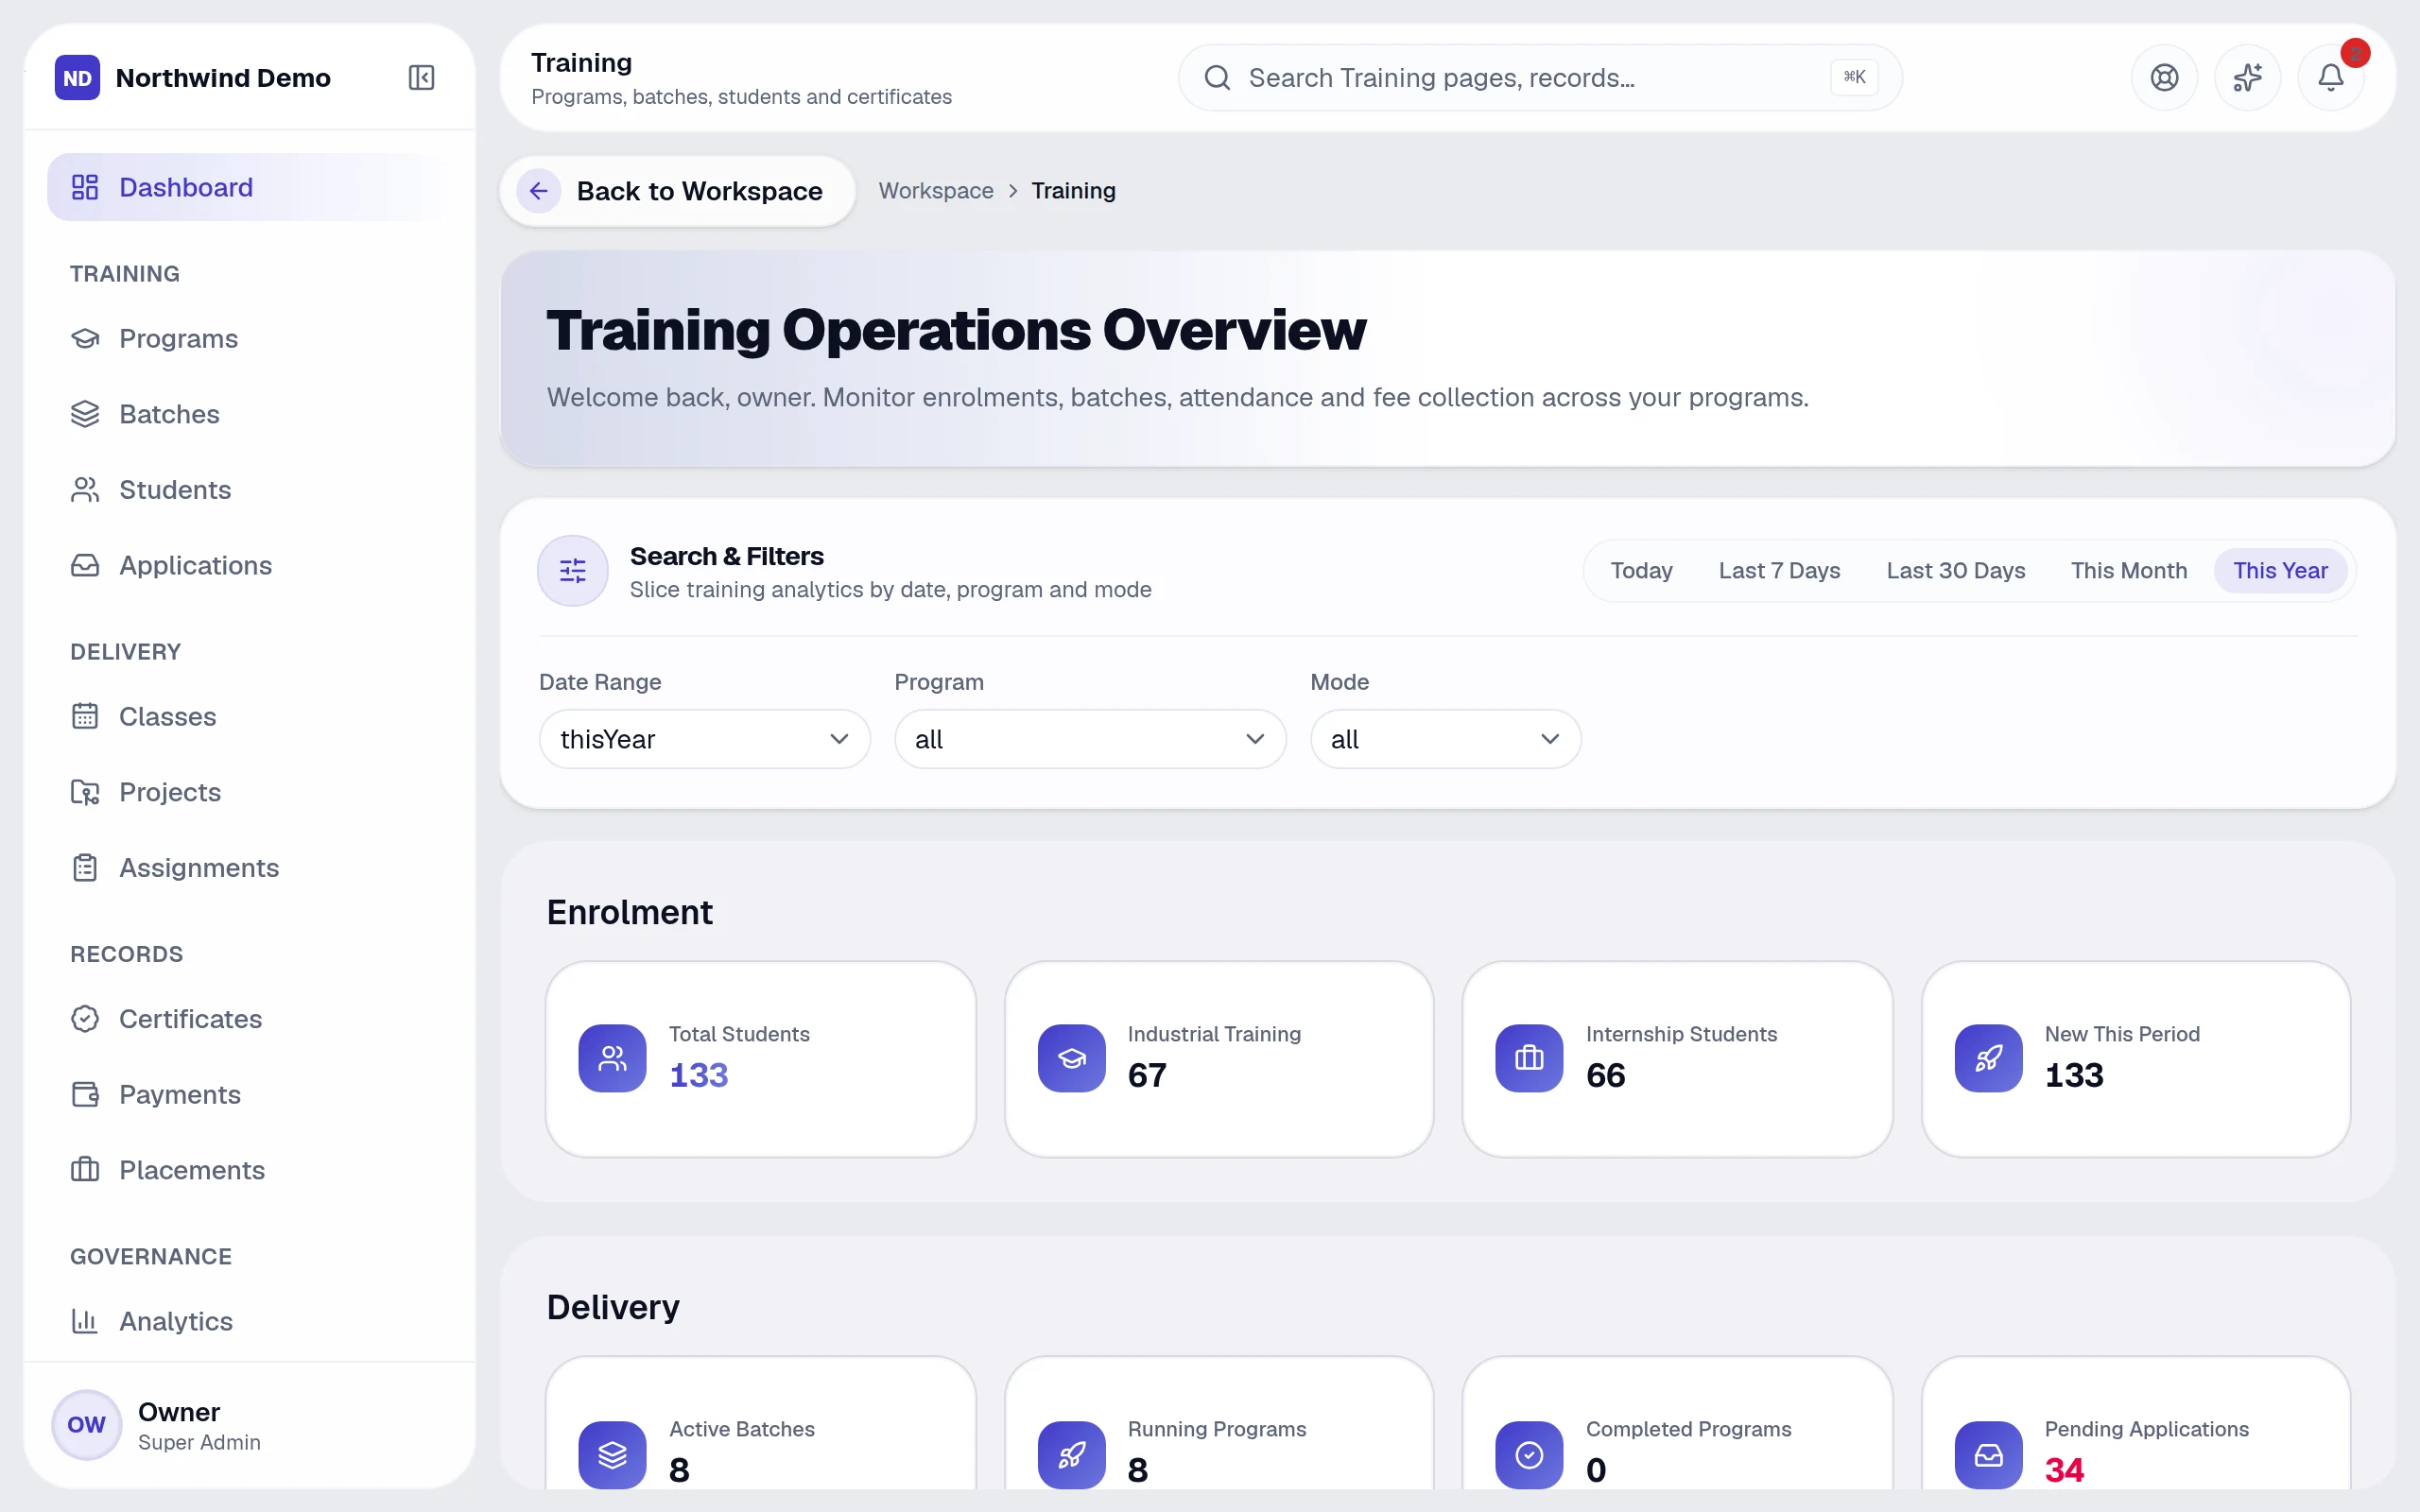This screenshot has width=2420, height=1512.
Task: Open the Owner Super Admin profile
Action: pyautogui.click(x=249, y=1425)
